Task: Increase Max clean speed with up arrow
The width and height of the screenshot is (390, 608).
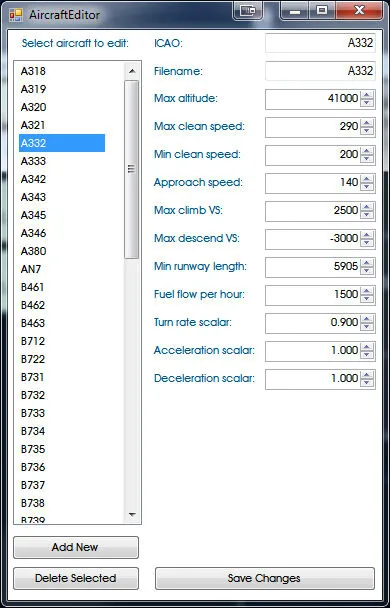Action: (x=367, y=123)
